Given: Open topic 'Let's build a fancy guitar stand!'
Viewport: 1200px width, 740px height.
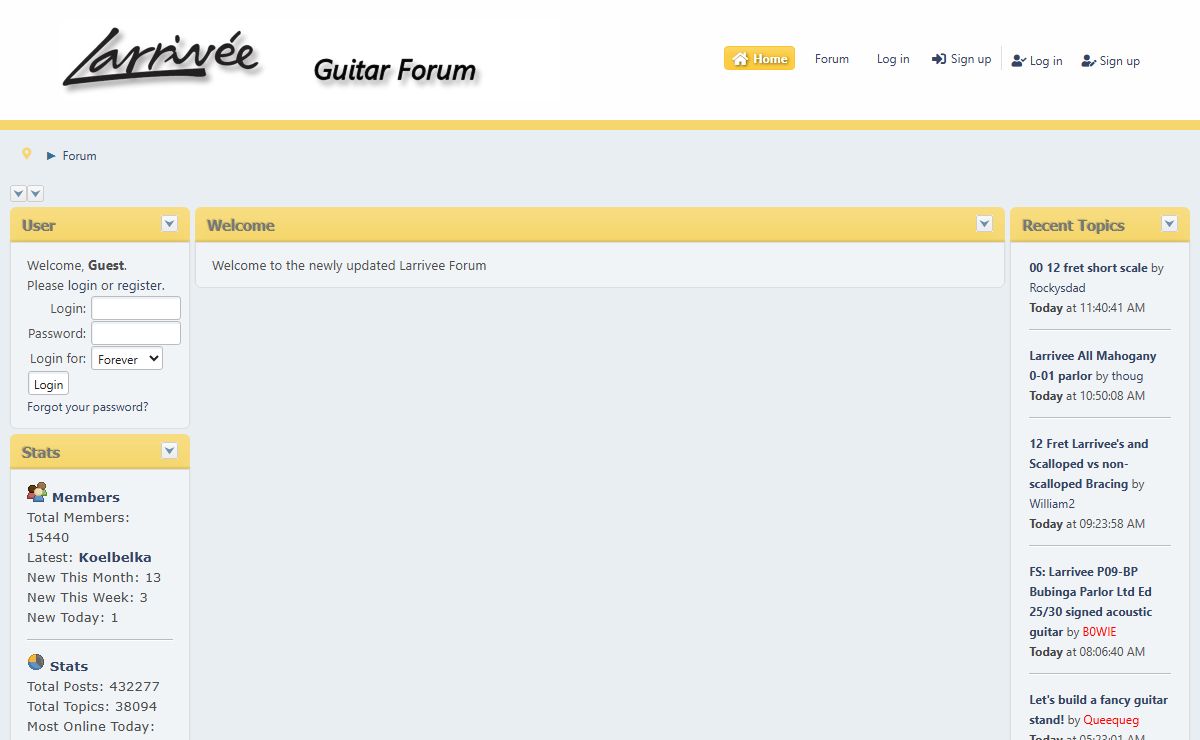Looking at the screenshot, I should click(1098, 710).
